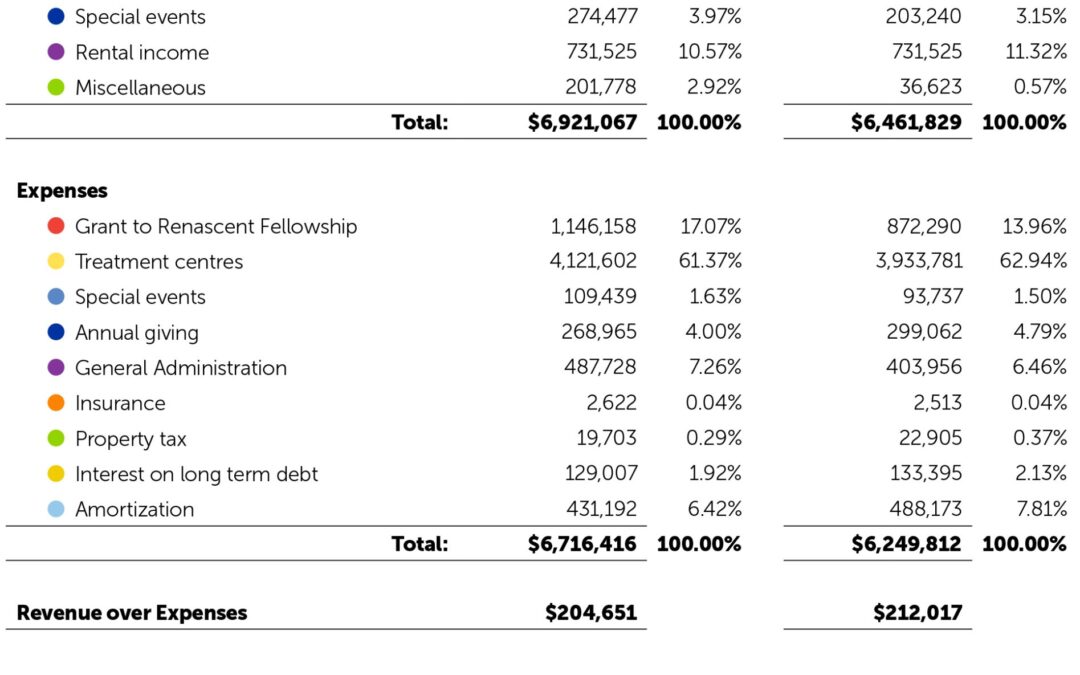The image size is (1080, 675).
Task: Click the green dot beside Property tax
Action: pyautogui.click(x=56, y=438)
